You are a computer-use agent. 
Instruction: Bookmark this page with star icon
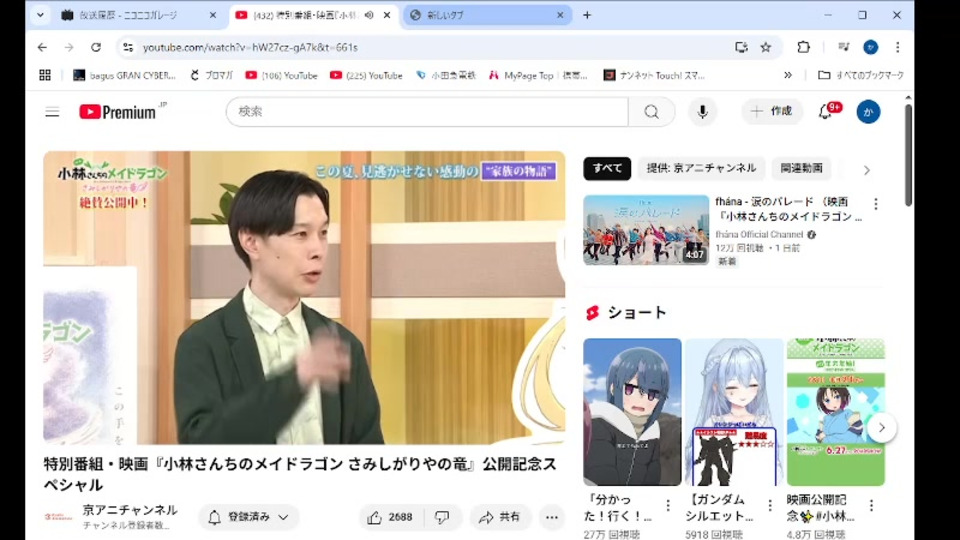pyautogui.click(x=765, y=47)
